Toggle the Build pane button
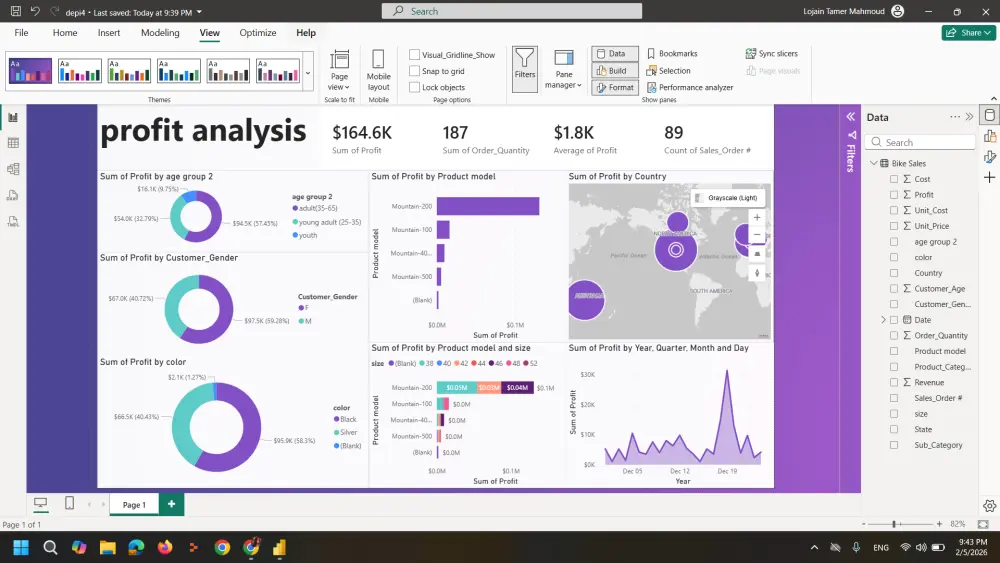The image size is (1000, 563). click(615, 71)
